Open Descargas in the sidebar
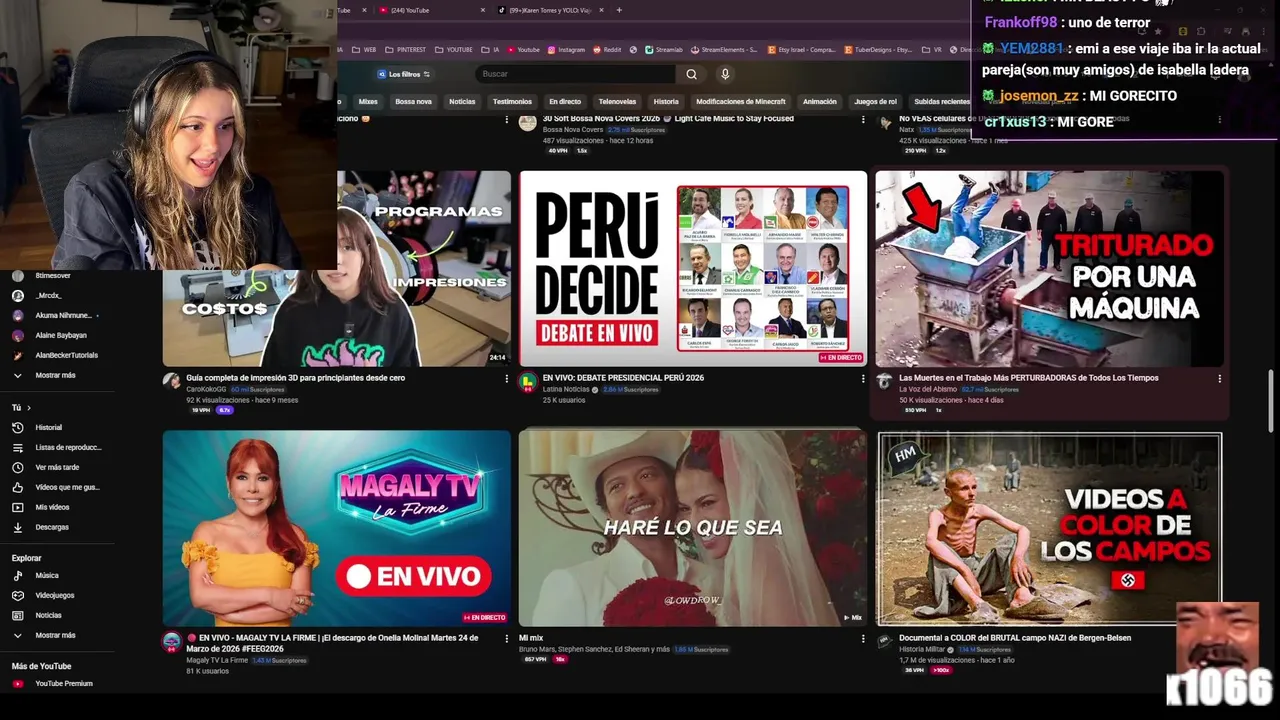Screen dimensions: 1280x720 tap(40, 527)
